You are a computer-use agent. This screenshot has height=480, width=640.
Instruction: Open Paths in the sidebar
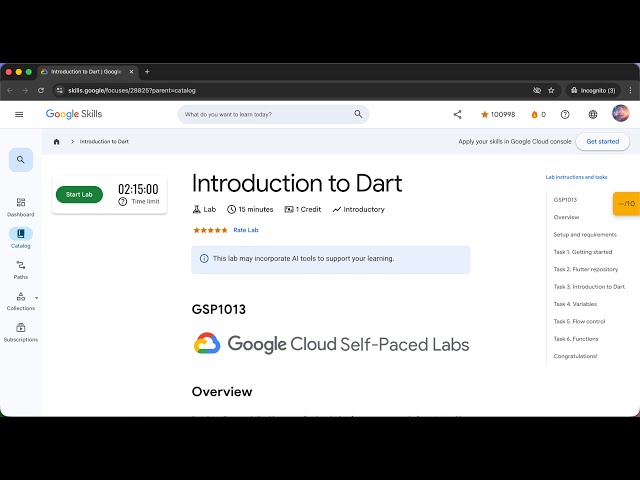[21, 270]
